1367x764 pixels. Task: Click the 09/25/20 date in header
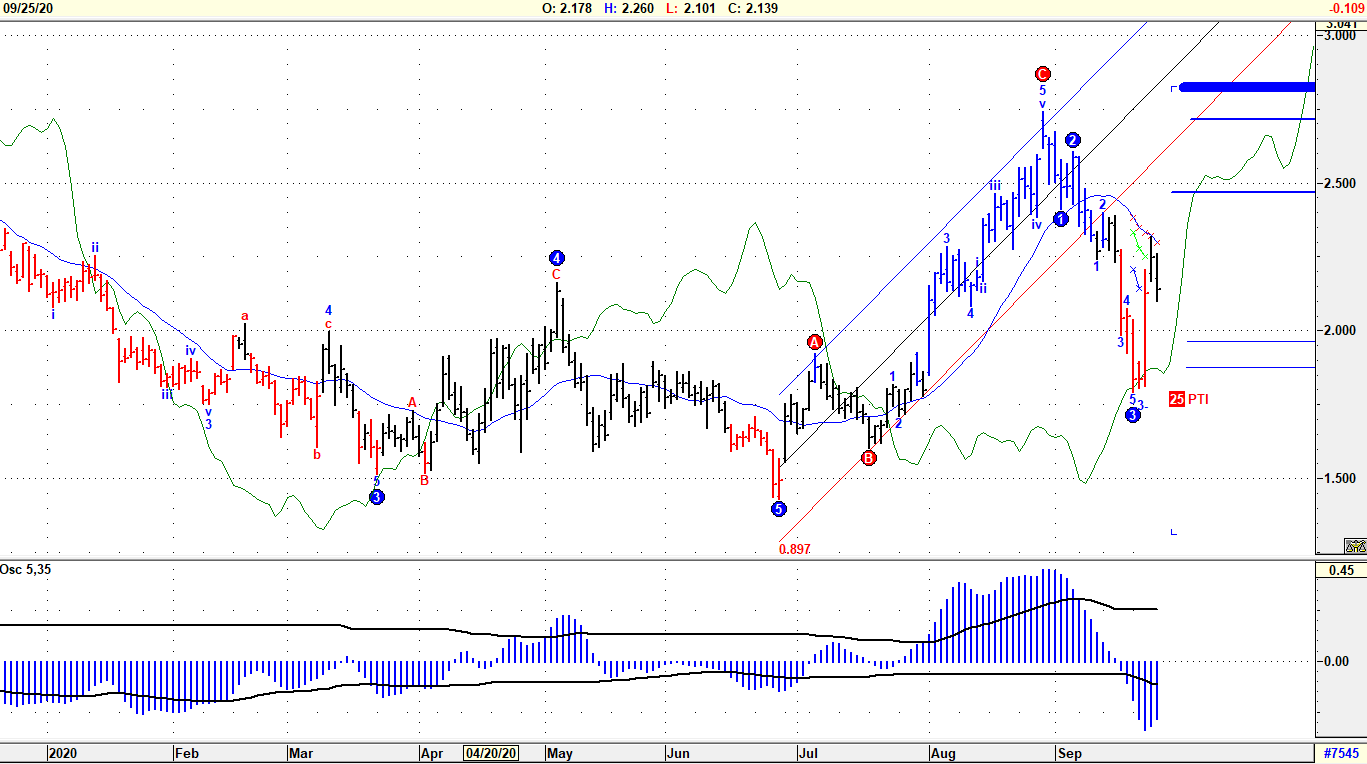(x=27, y=8)
